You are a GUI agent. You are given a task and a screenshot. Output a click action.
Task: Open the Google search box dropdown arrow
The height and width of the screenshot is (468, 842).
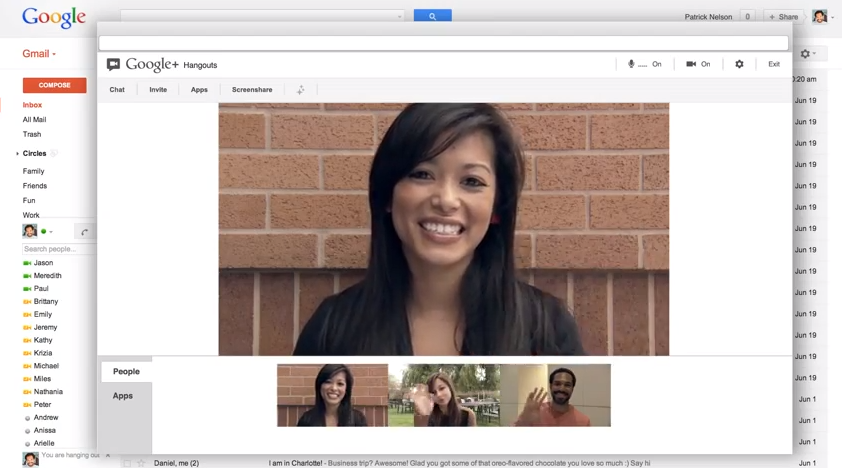point(400,17)
